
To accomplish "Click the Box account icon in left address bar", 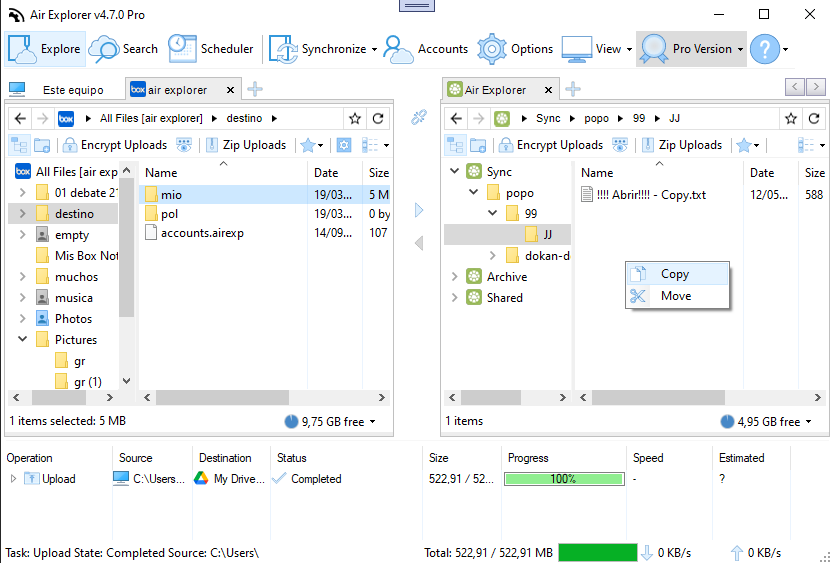I will coord(65,118).
